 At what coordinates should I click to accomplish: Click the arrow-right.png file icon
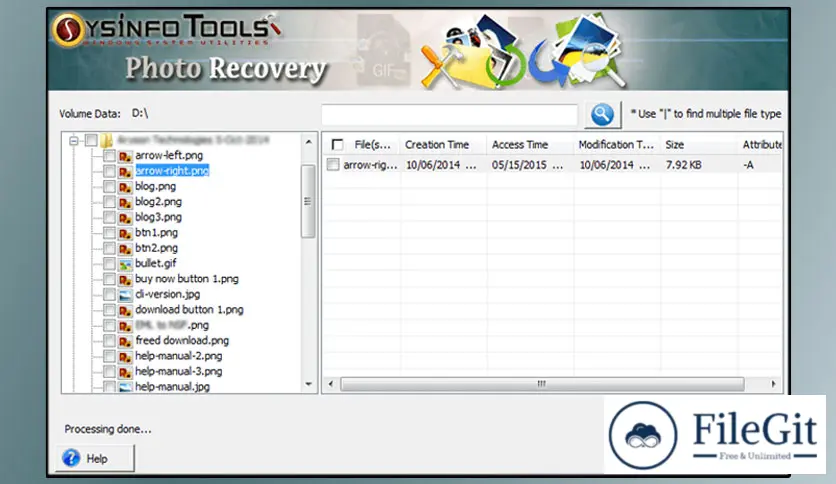(125, 171)
